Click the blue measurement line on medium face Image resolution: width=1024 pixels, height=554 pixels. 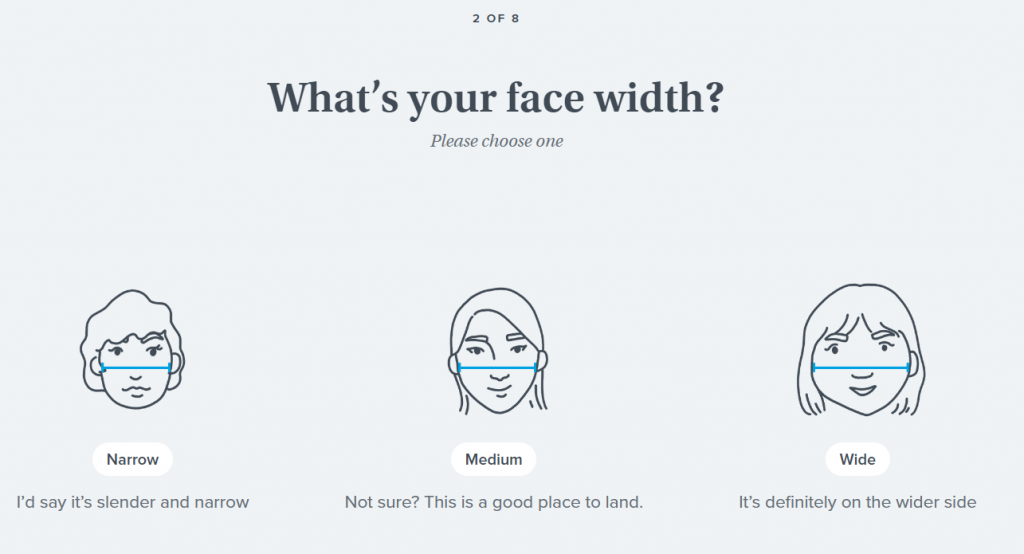498,368
